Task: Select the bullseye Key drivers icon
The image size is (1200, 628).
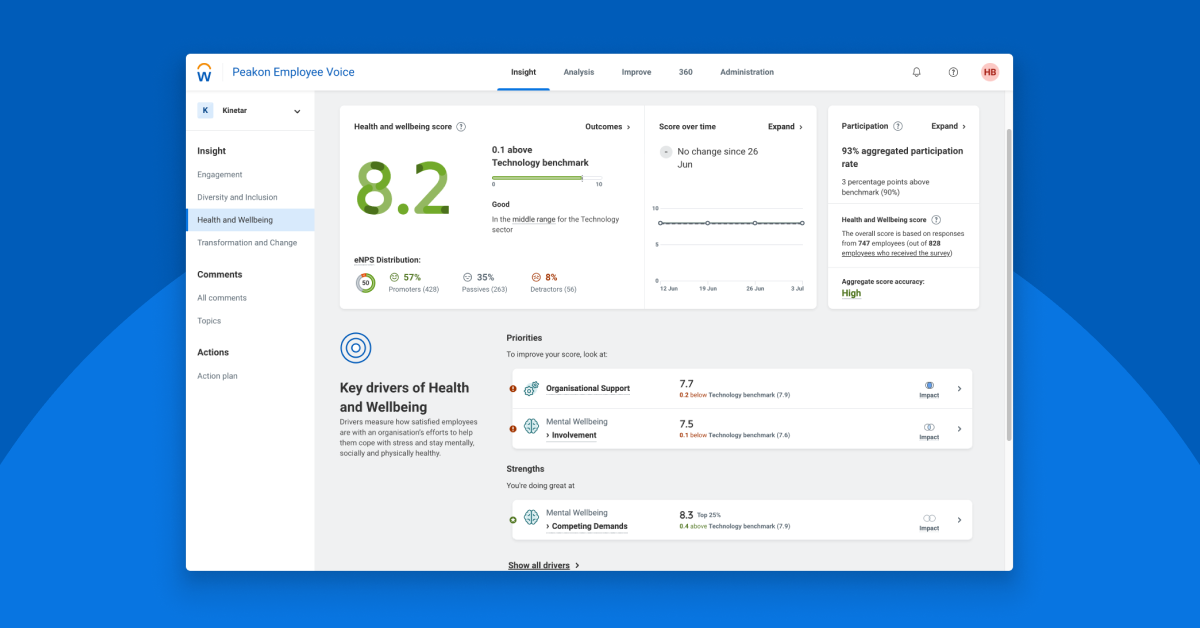Action: tap(355, 348)
